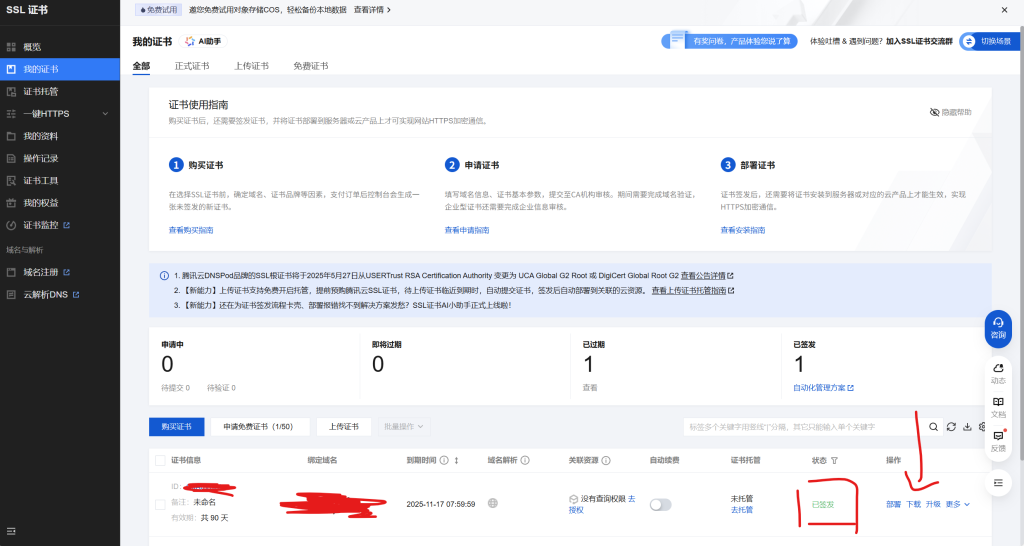Click 部署 action for the certificate
Viewport: 1024px width, 546px height.
click(x=893, y=504)
